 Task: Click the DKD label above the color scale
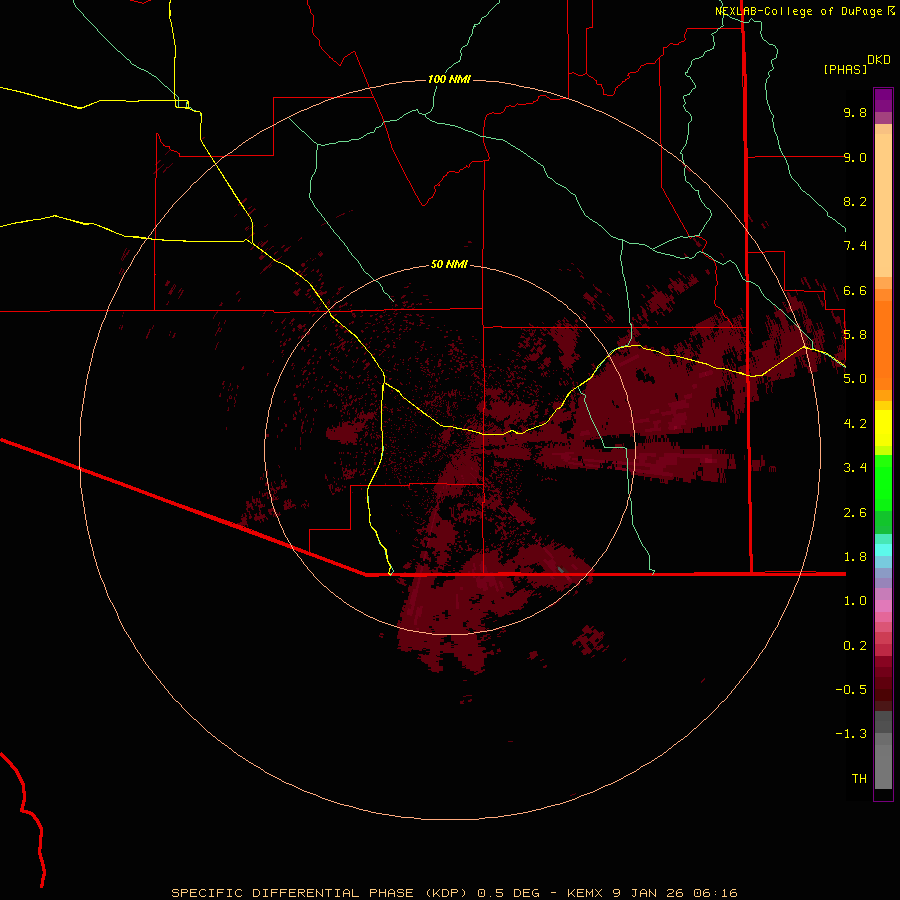pyautogui.click(x=879, y=60)
